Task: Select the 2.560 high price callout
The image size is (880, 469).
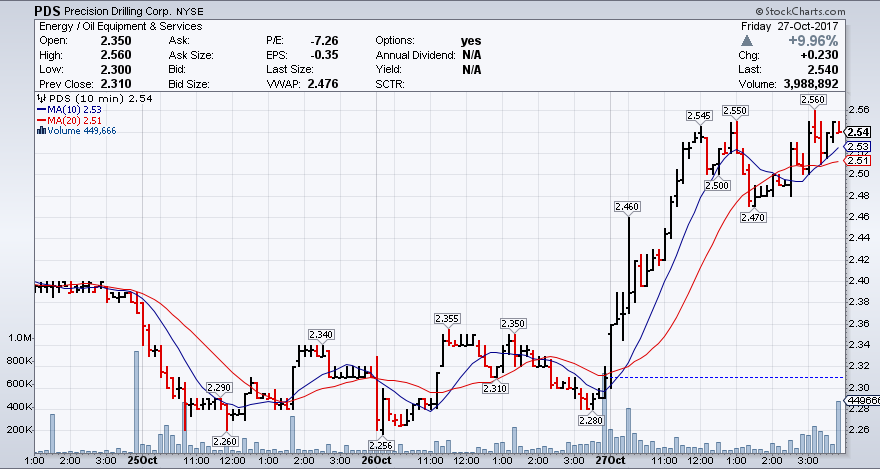Action: coord(813,100)
